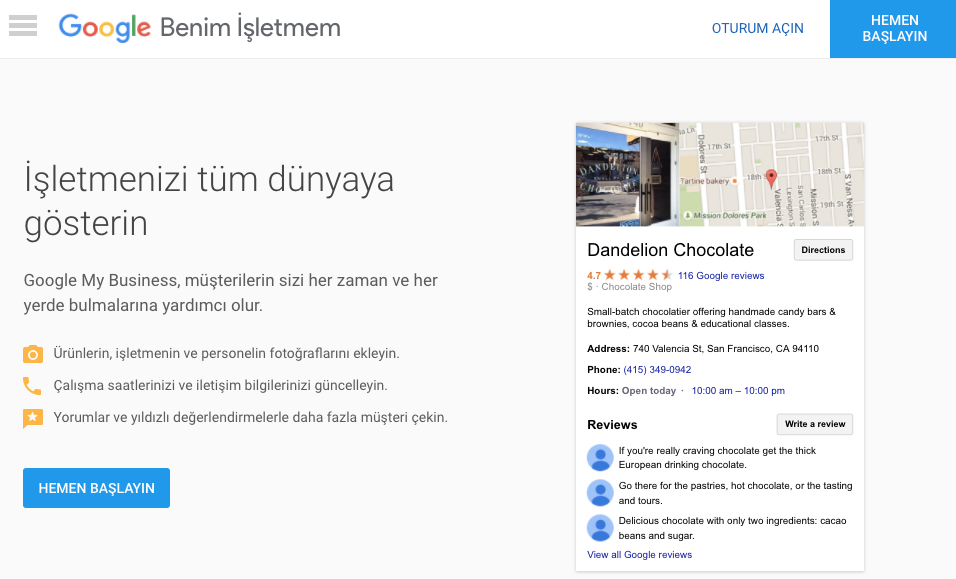Click the heading İşletmenizi tüm dünyaya gösterin
Viewport: 956px width, 579px height.
[209, 201]
